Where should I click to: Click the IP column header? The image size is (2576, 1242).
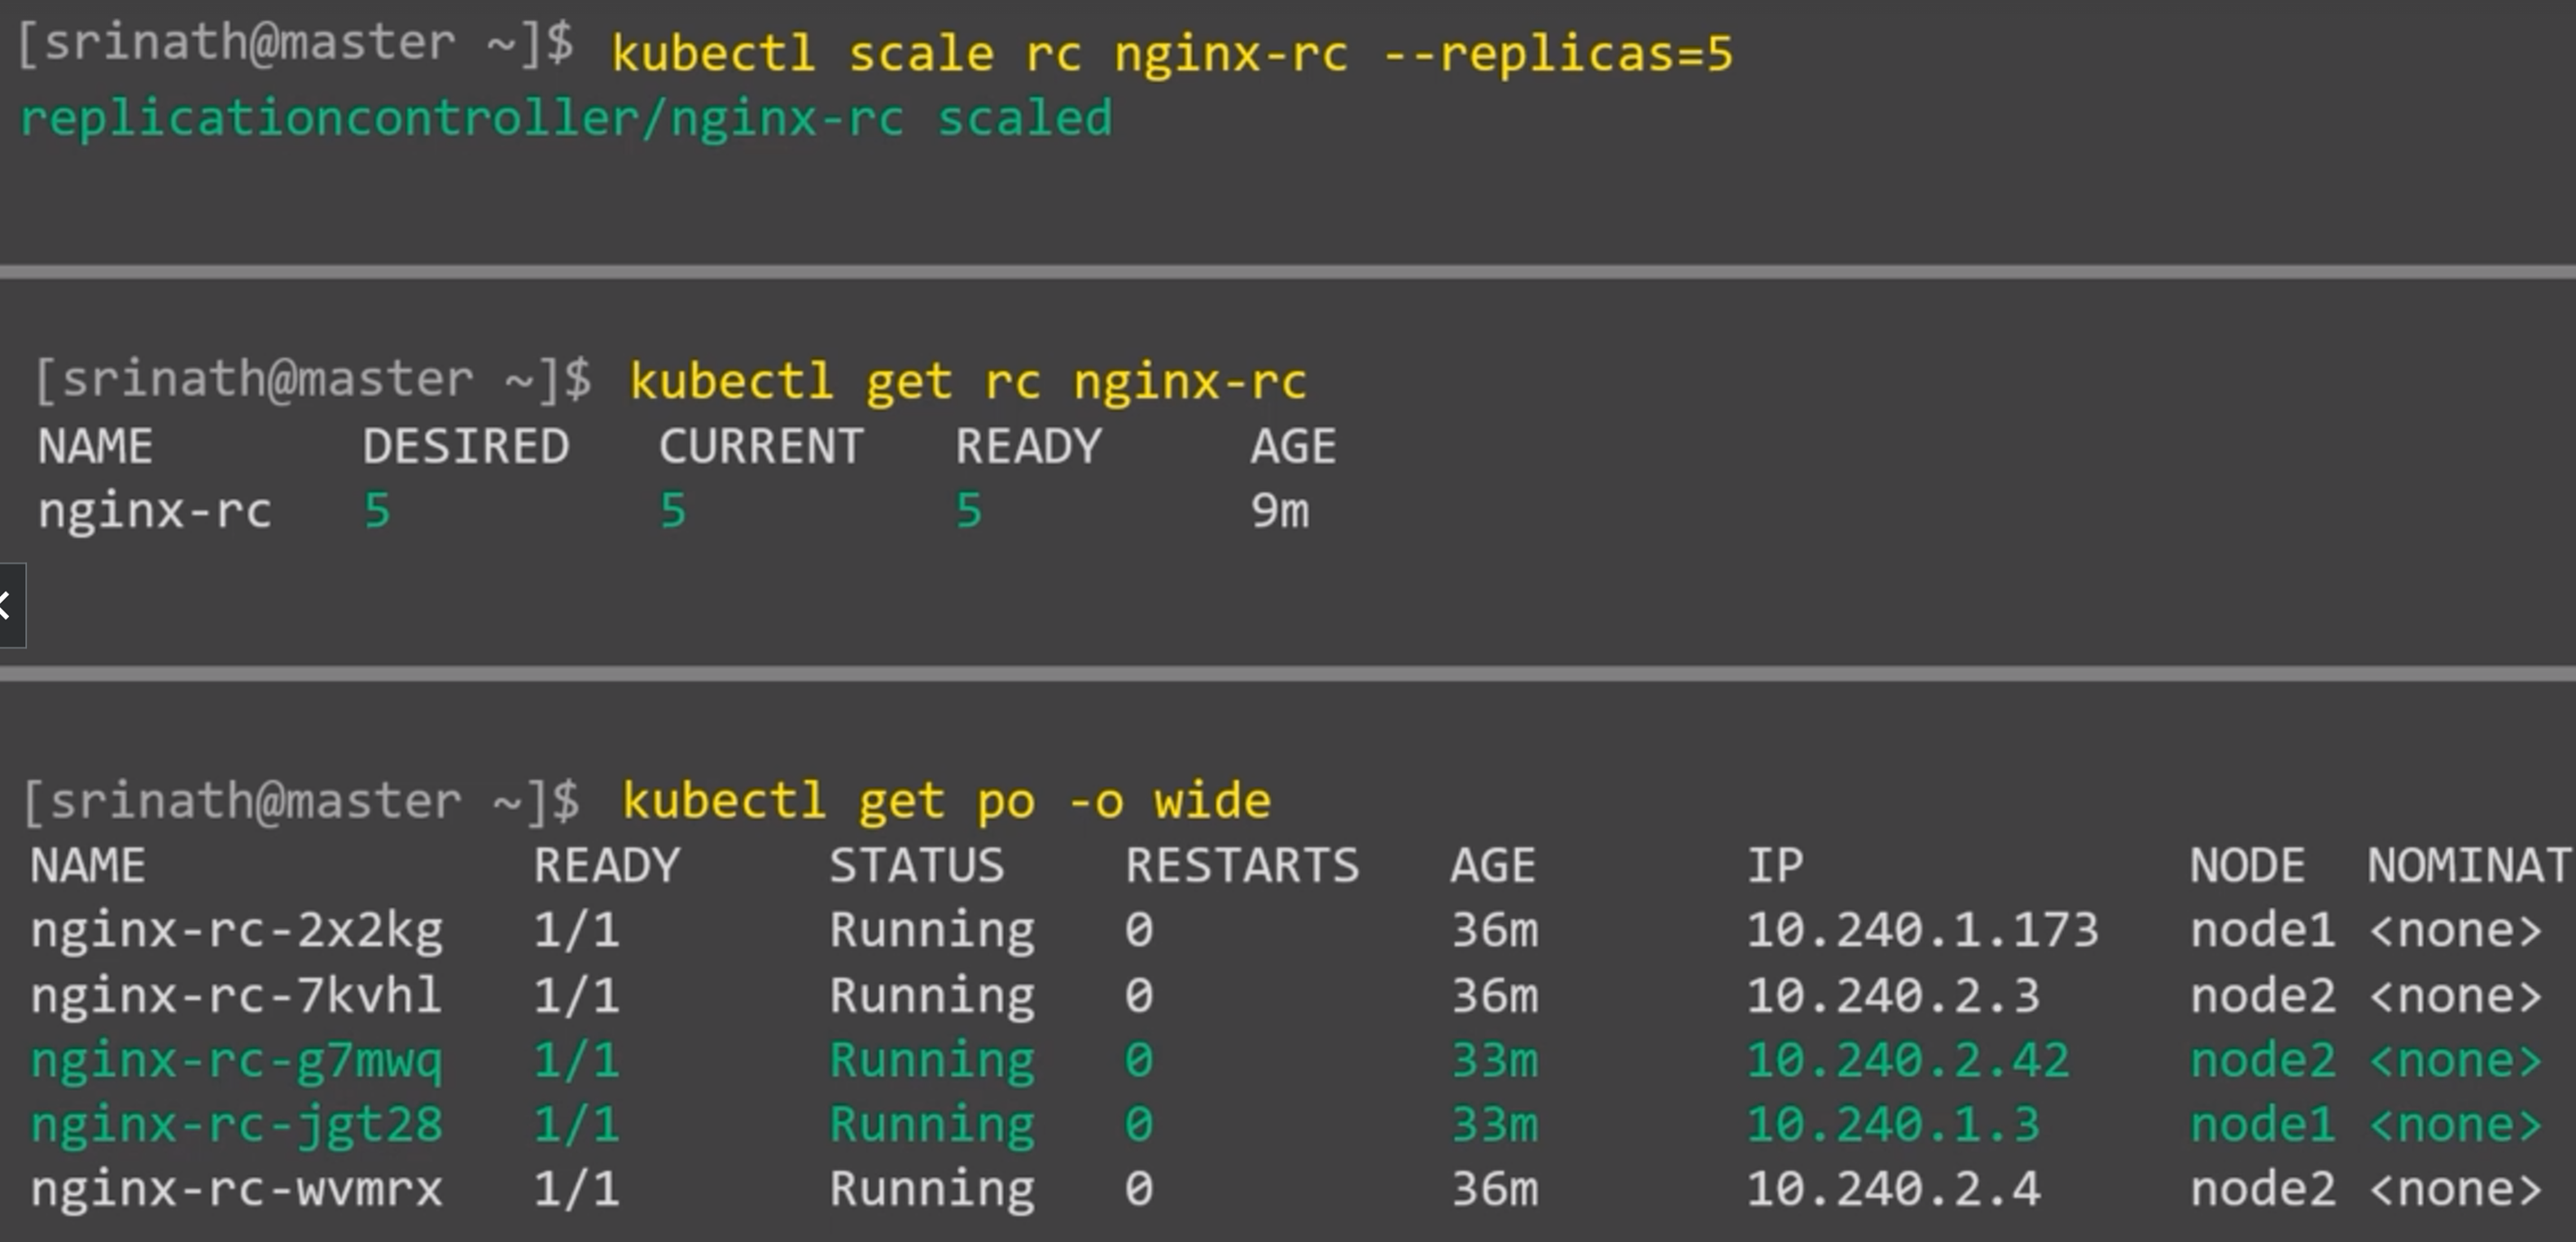(1775, 865)
